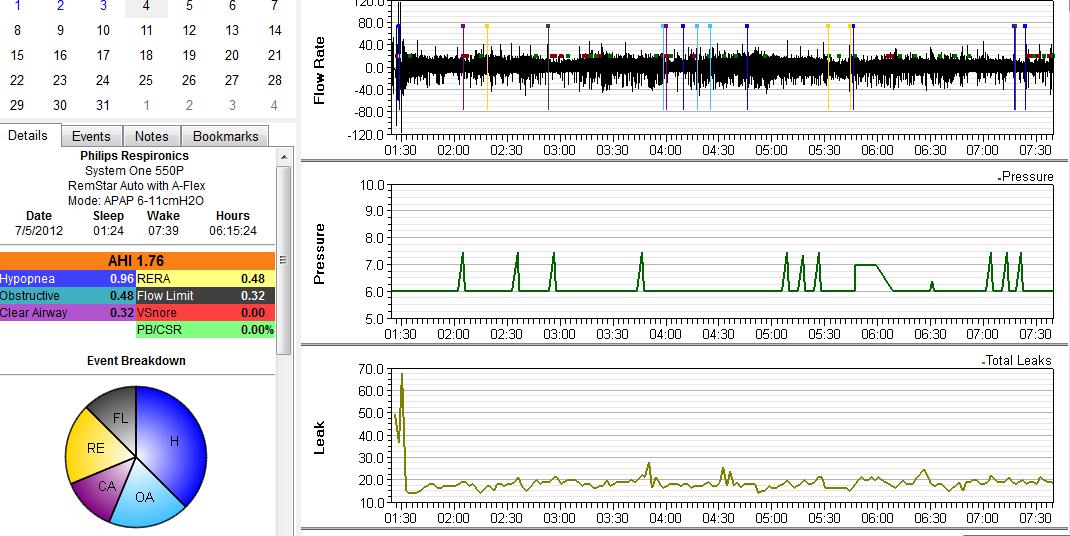Click the Flow Rate axis title

[x=319, y=70]
